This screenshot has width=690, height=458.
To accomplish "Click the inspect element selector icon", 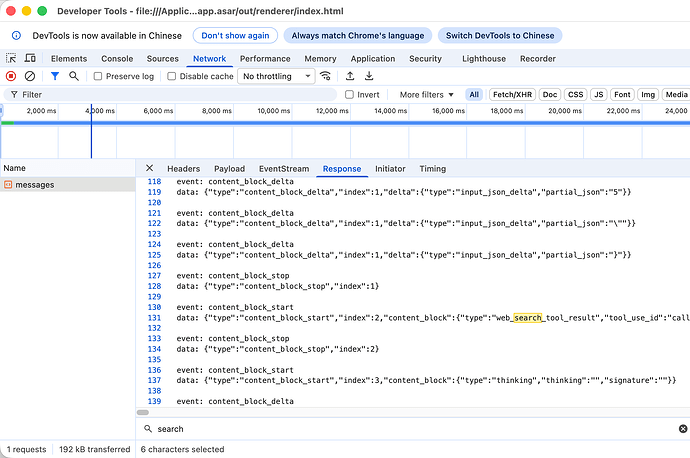I will (x=11, y=58).
